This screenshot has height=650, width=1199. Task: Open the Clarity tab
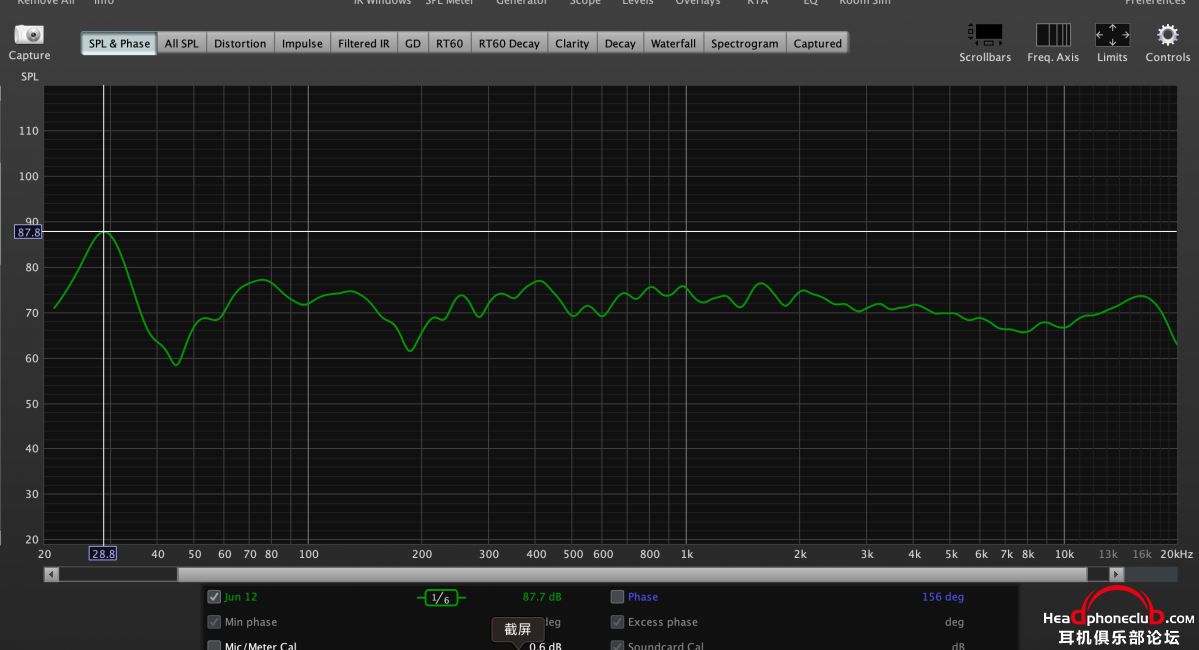572,44
